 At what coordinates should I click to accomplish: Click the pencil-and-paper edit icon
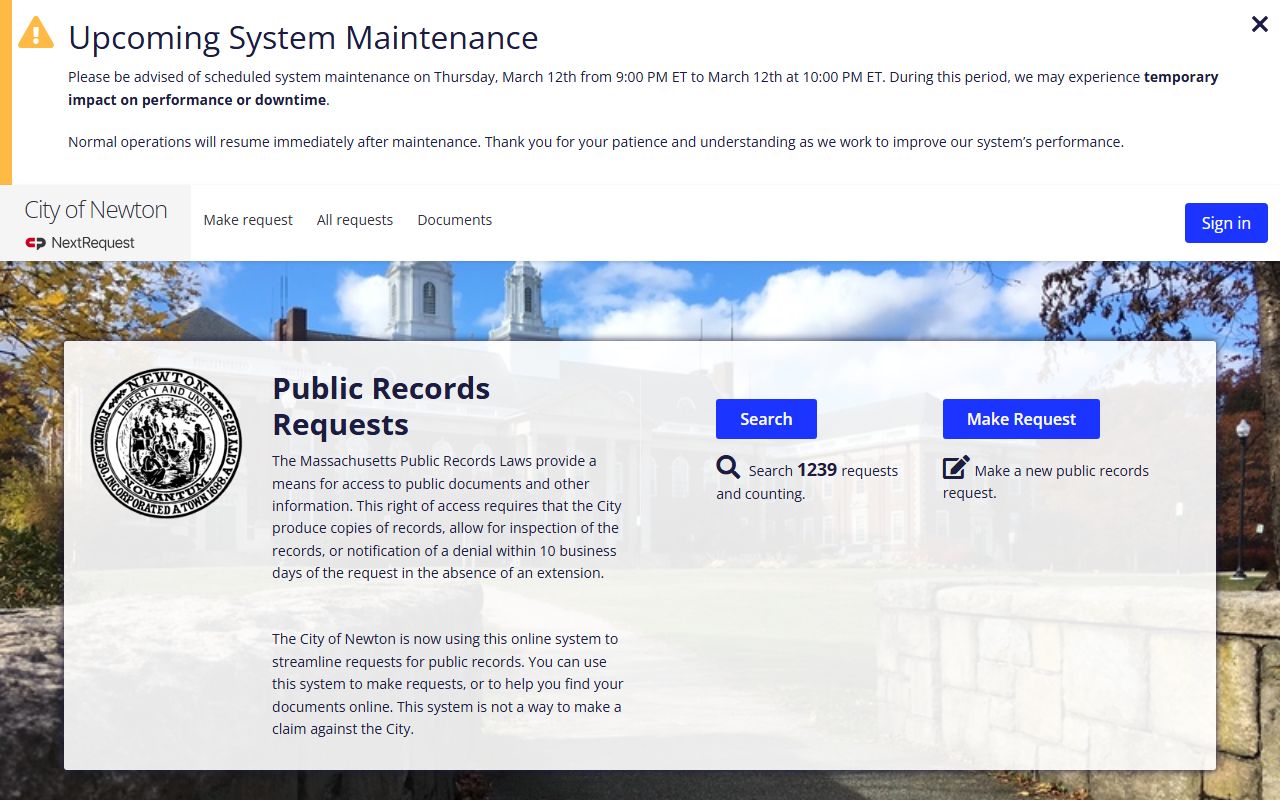point(956,467)
